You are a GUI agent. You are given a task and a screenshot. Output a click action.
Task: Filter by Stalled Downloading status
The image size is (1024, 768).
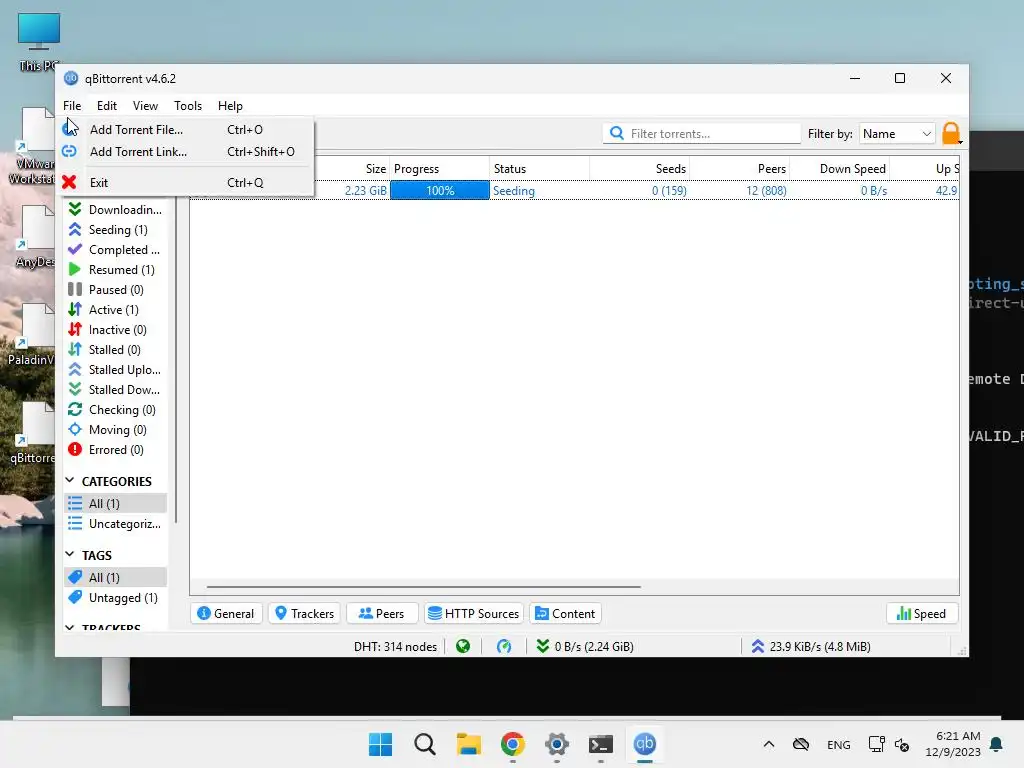tap(116, 390)
